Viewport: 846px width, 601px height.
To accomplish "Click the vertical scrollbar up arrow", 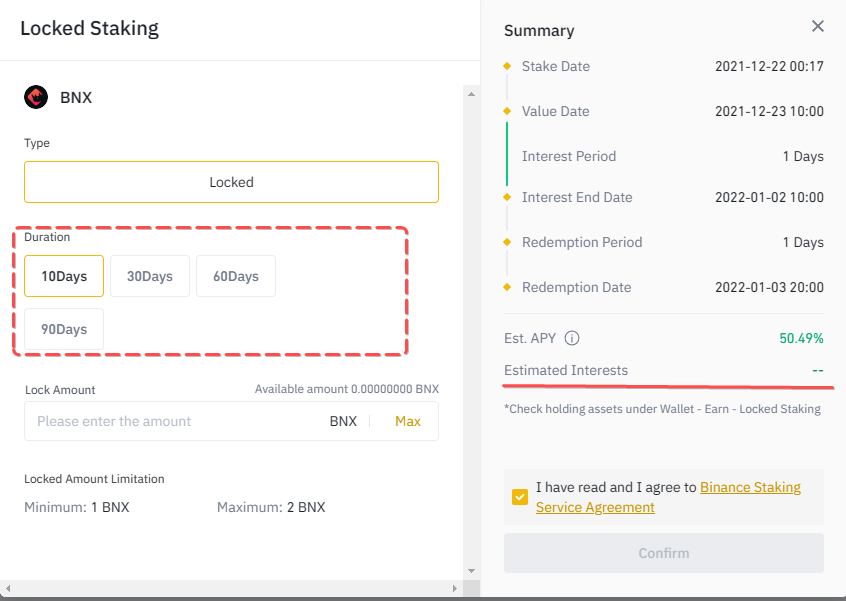I will coord(472,94).
